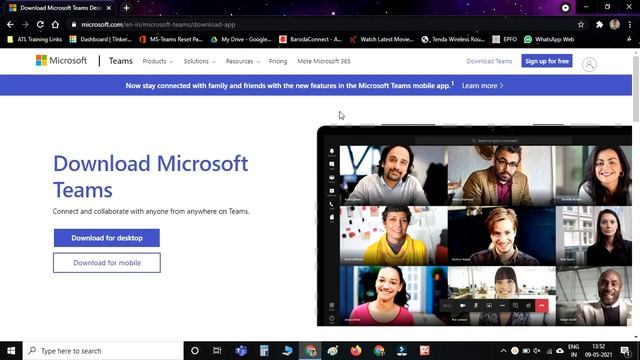Click Download for mobile button
The width and height of the screenshot is (640, 360).
click(107, 263)
